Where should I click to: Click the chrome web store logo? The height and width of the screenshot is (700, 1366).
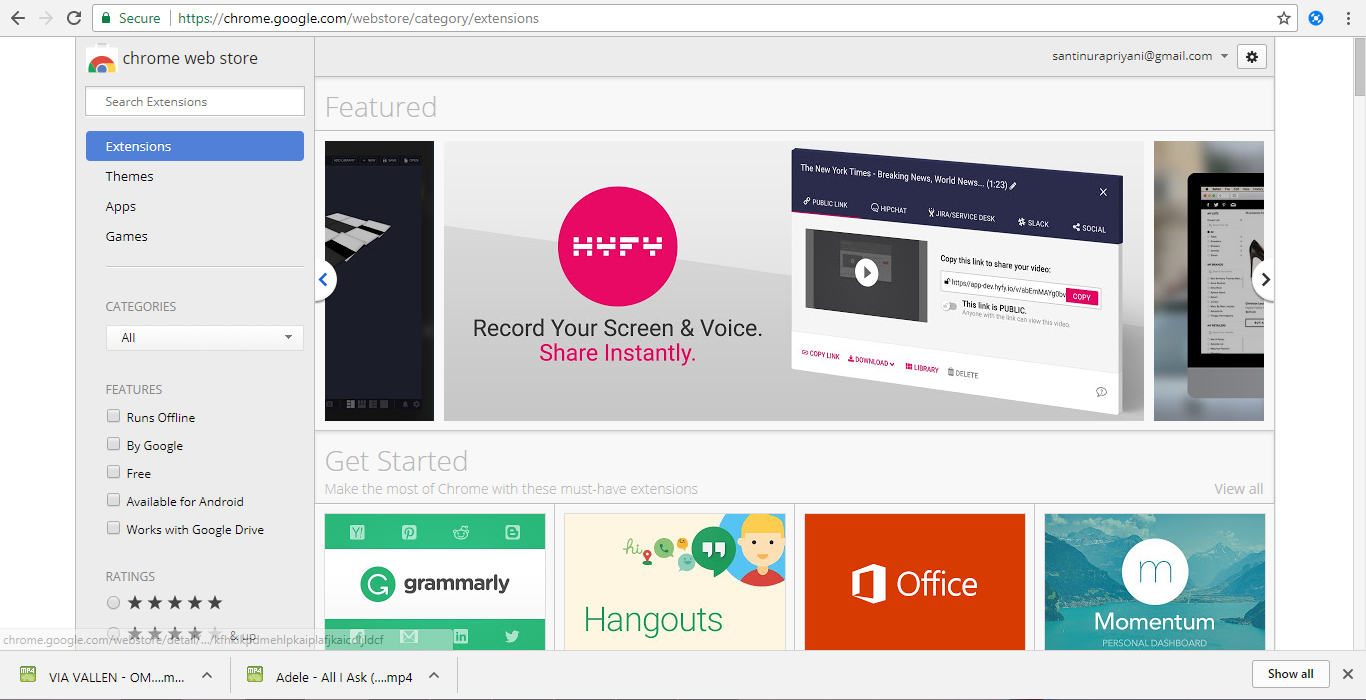(101, 60)
